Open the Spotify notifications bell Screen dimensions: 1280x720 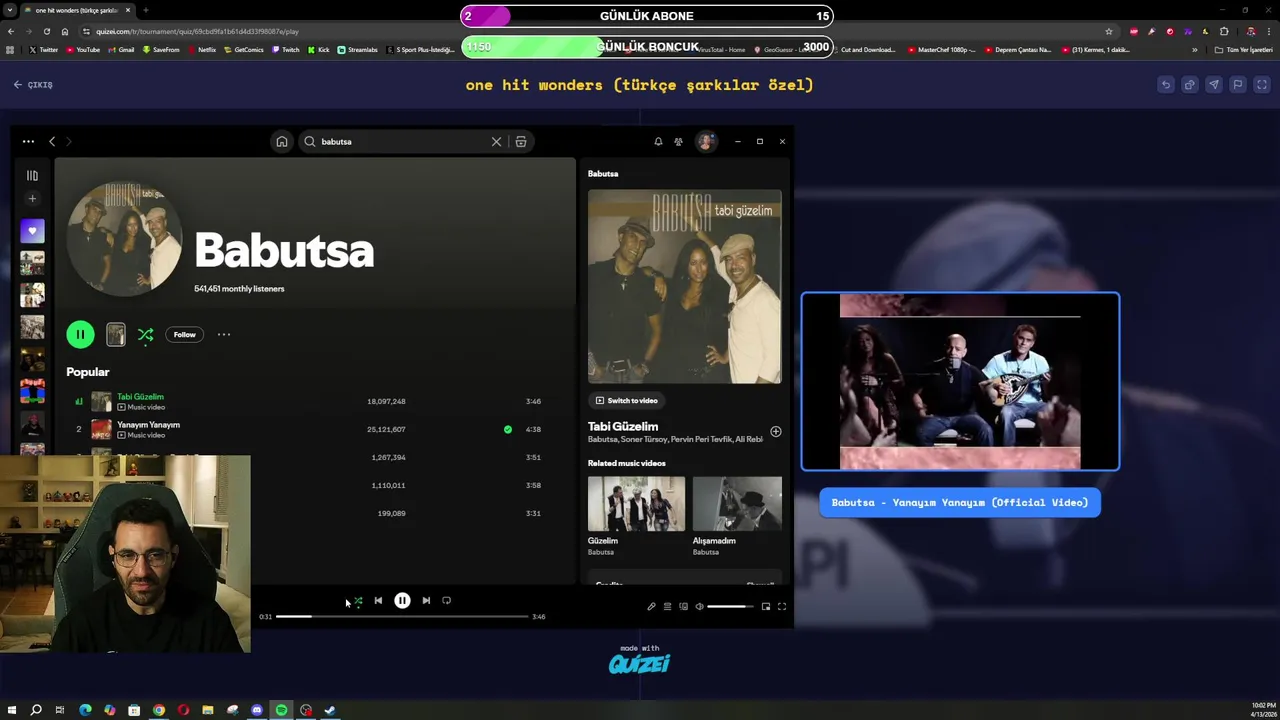[x=658, y=142]
